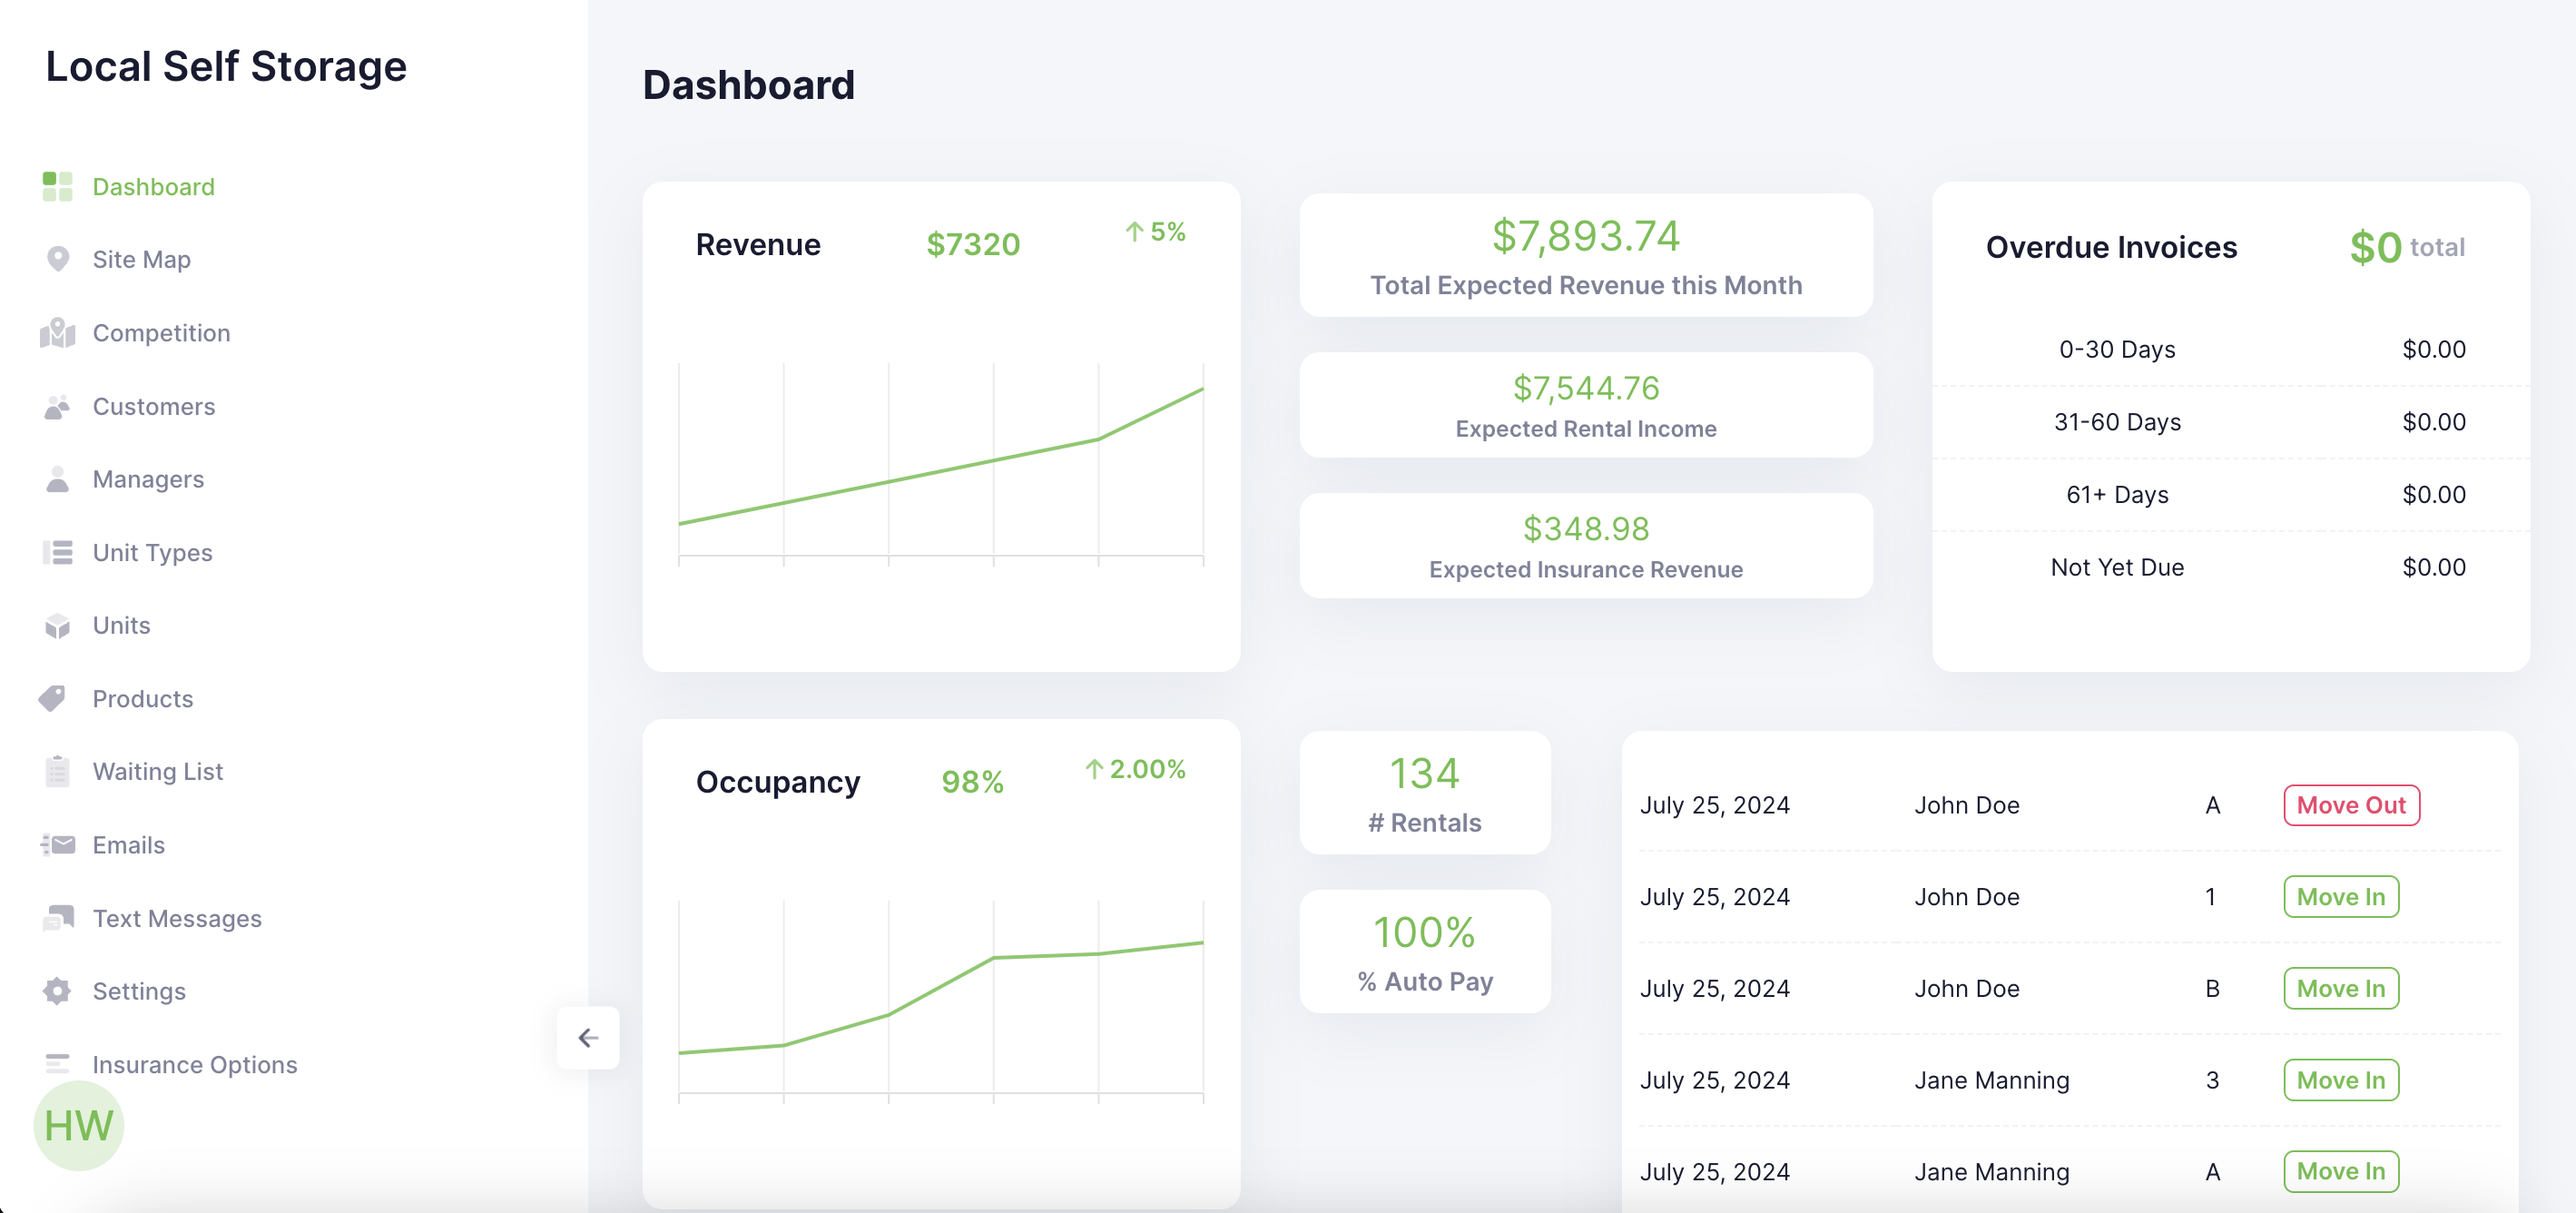Open Text Messages
The height and width of the screenshot is (1213, 2576).
pos(177,918)
